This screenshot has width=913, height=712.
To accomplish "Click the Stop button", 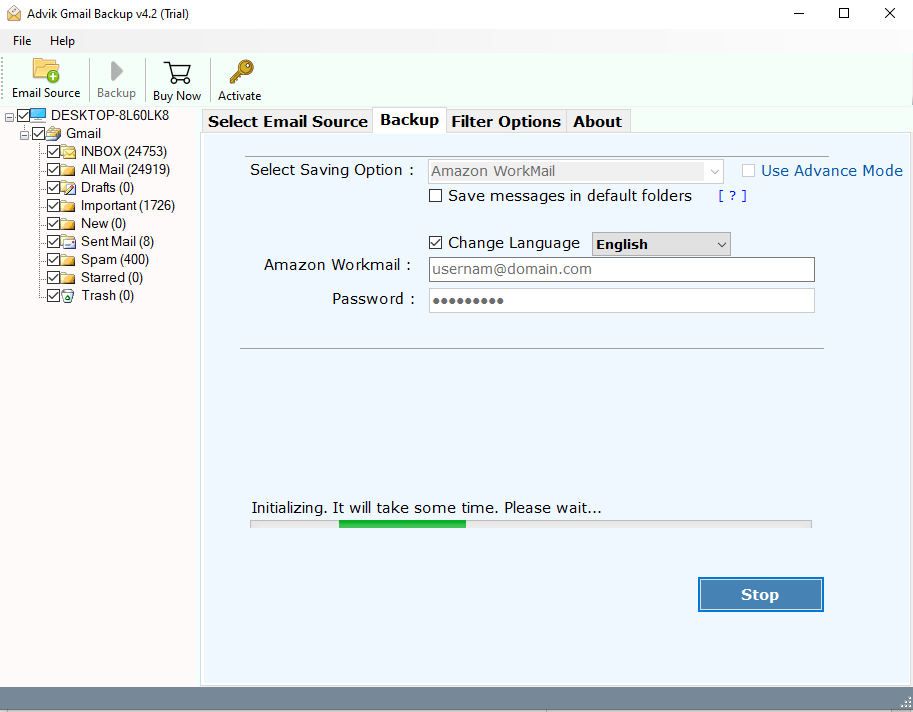I will [760, 594].
